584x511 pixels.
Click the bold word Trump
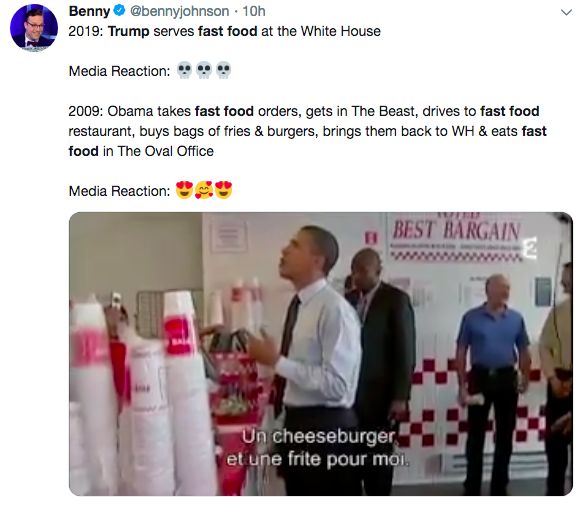coord(128,31)
